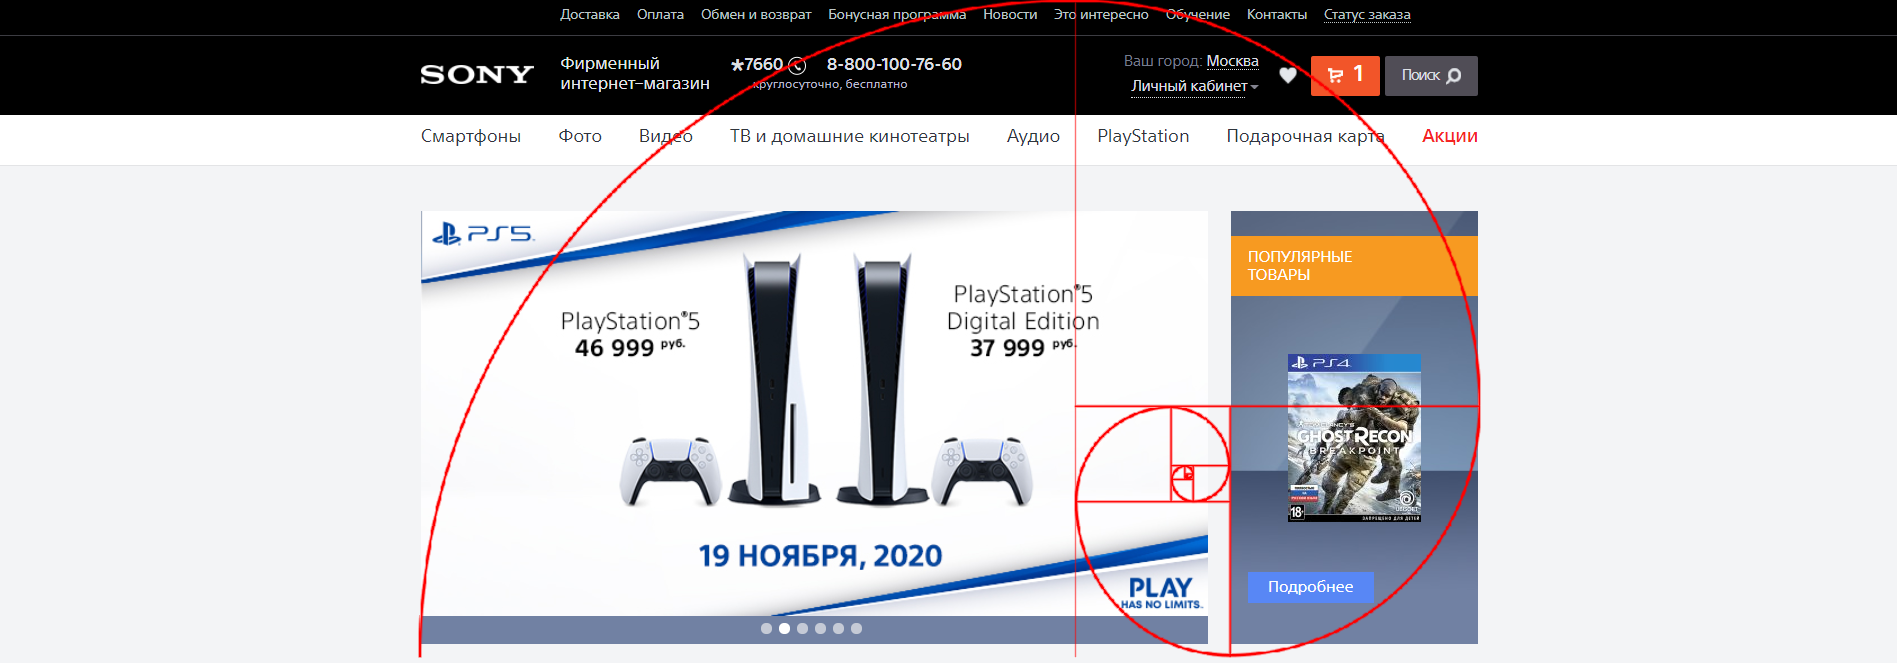
Task: Open the Обмен и возврат link
Action: click(756, 14)
